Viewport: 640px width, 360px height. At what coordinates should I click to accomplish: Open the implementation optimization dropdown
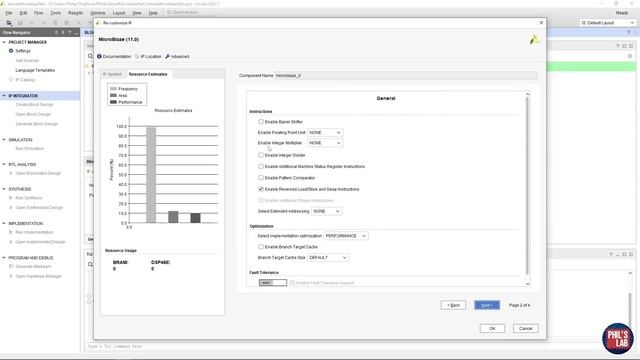pyautogui.click(x=346, y=236)
